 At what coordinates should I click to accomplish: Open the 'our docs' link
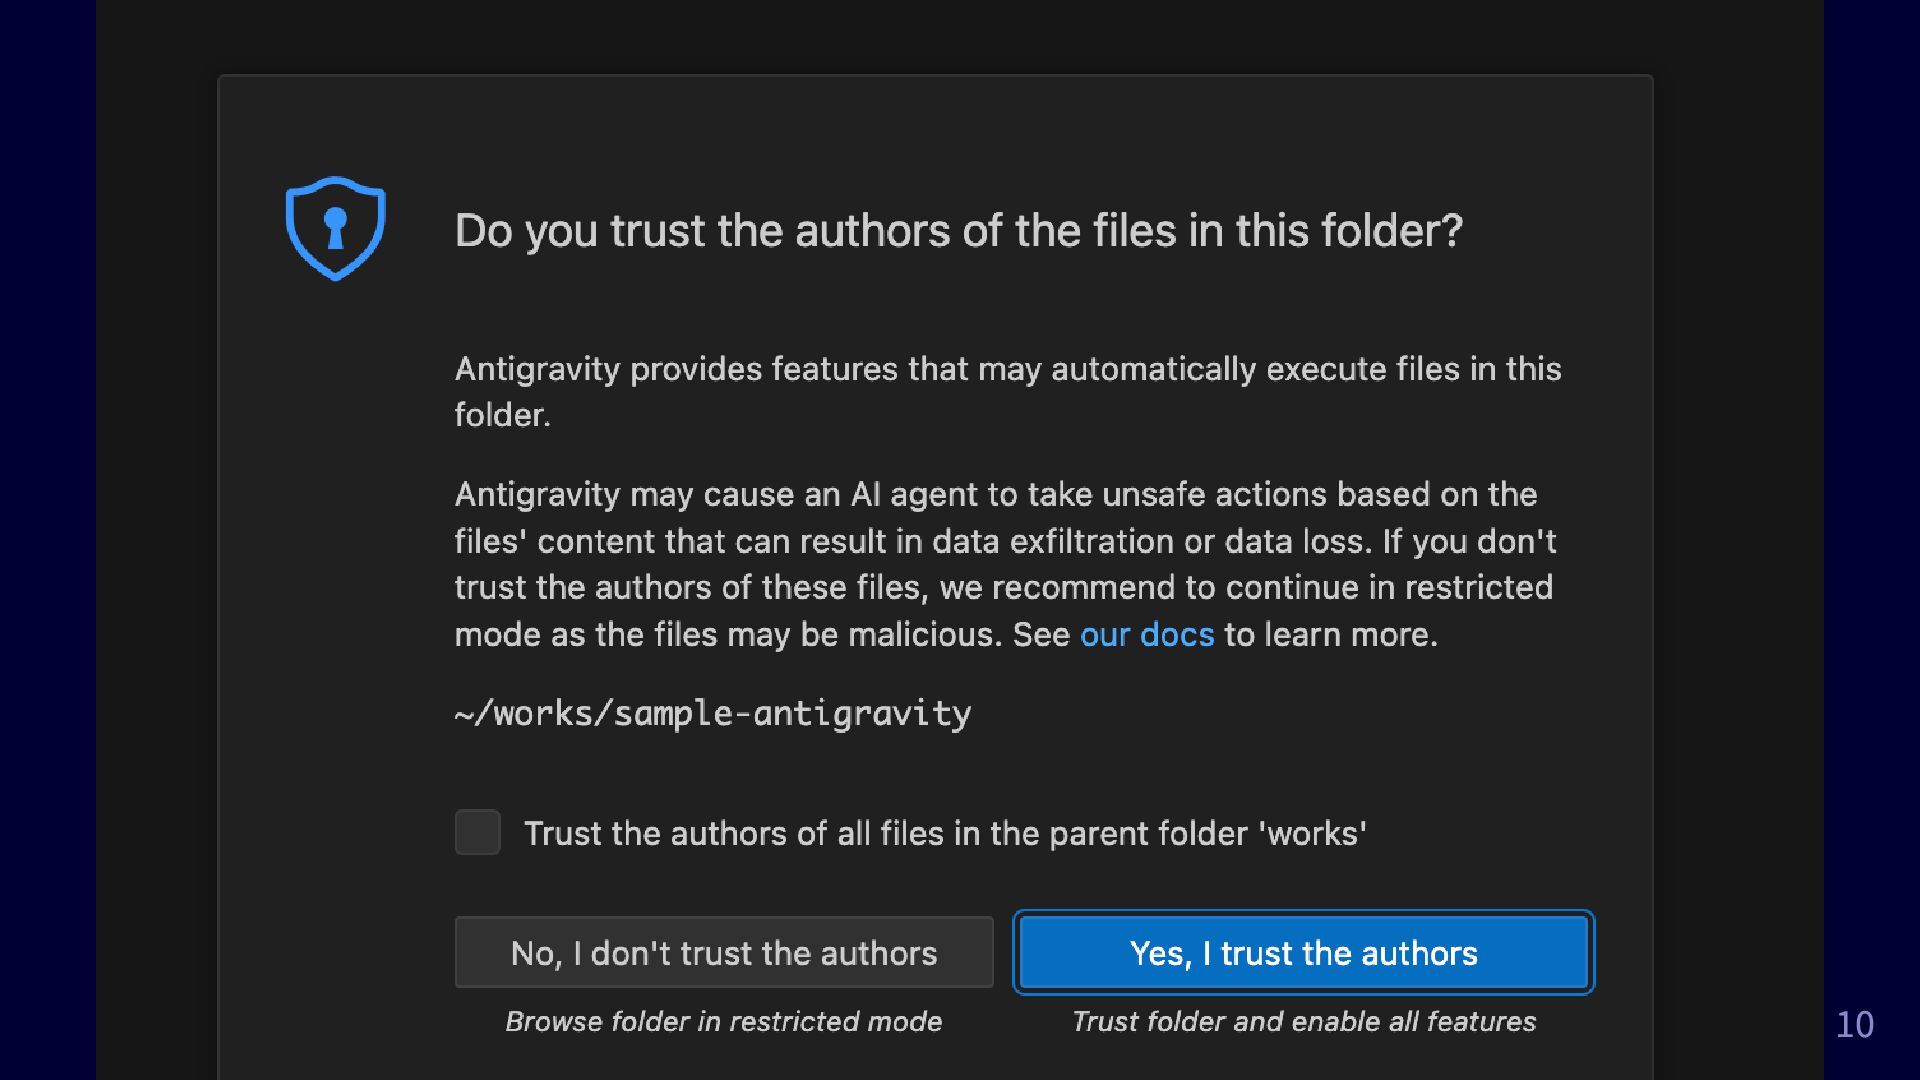coord(1146,634)
